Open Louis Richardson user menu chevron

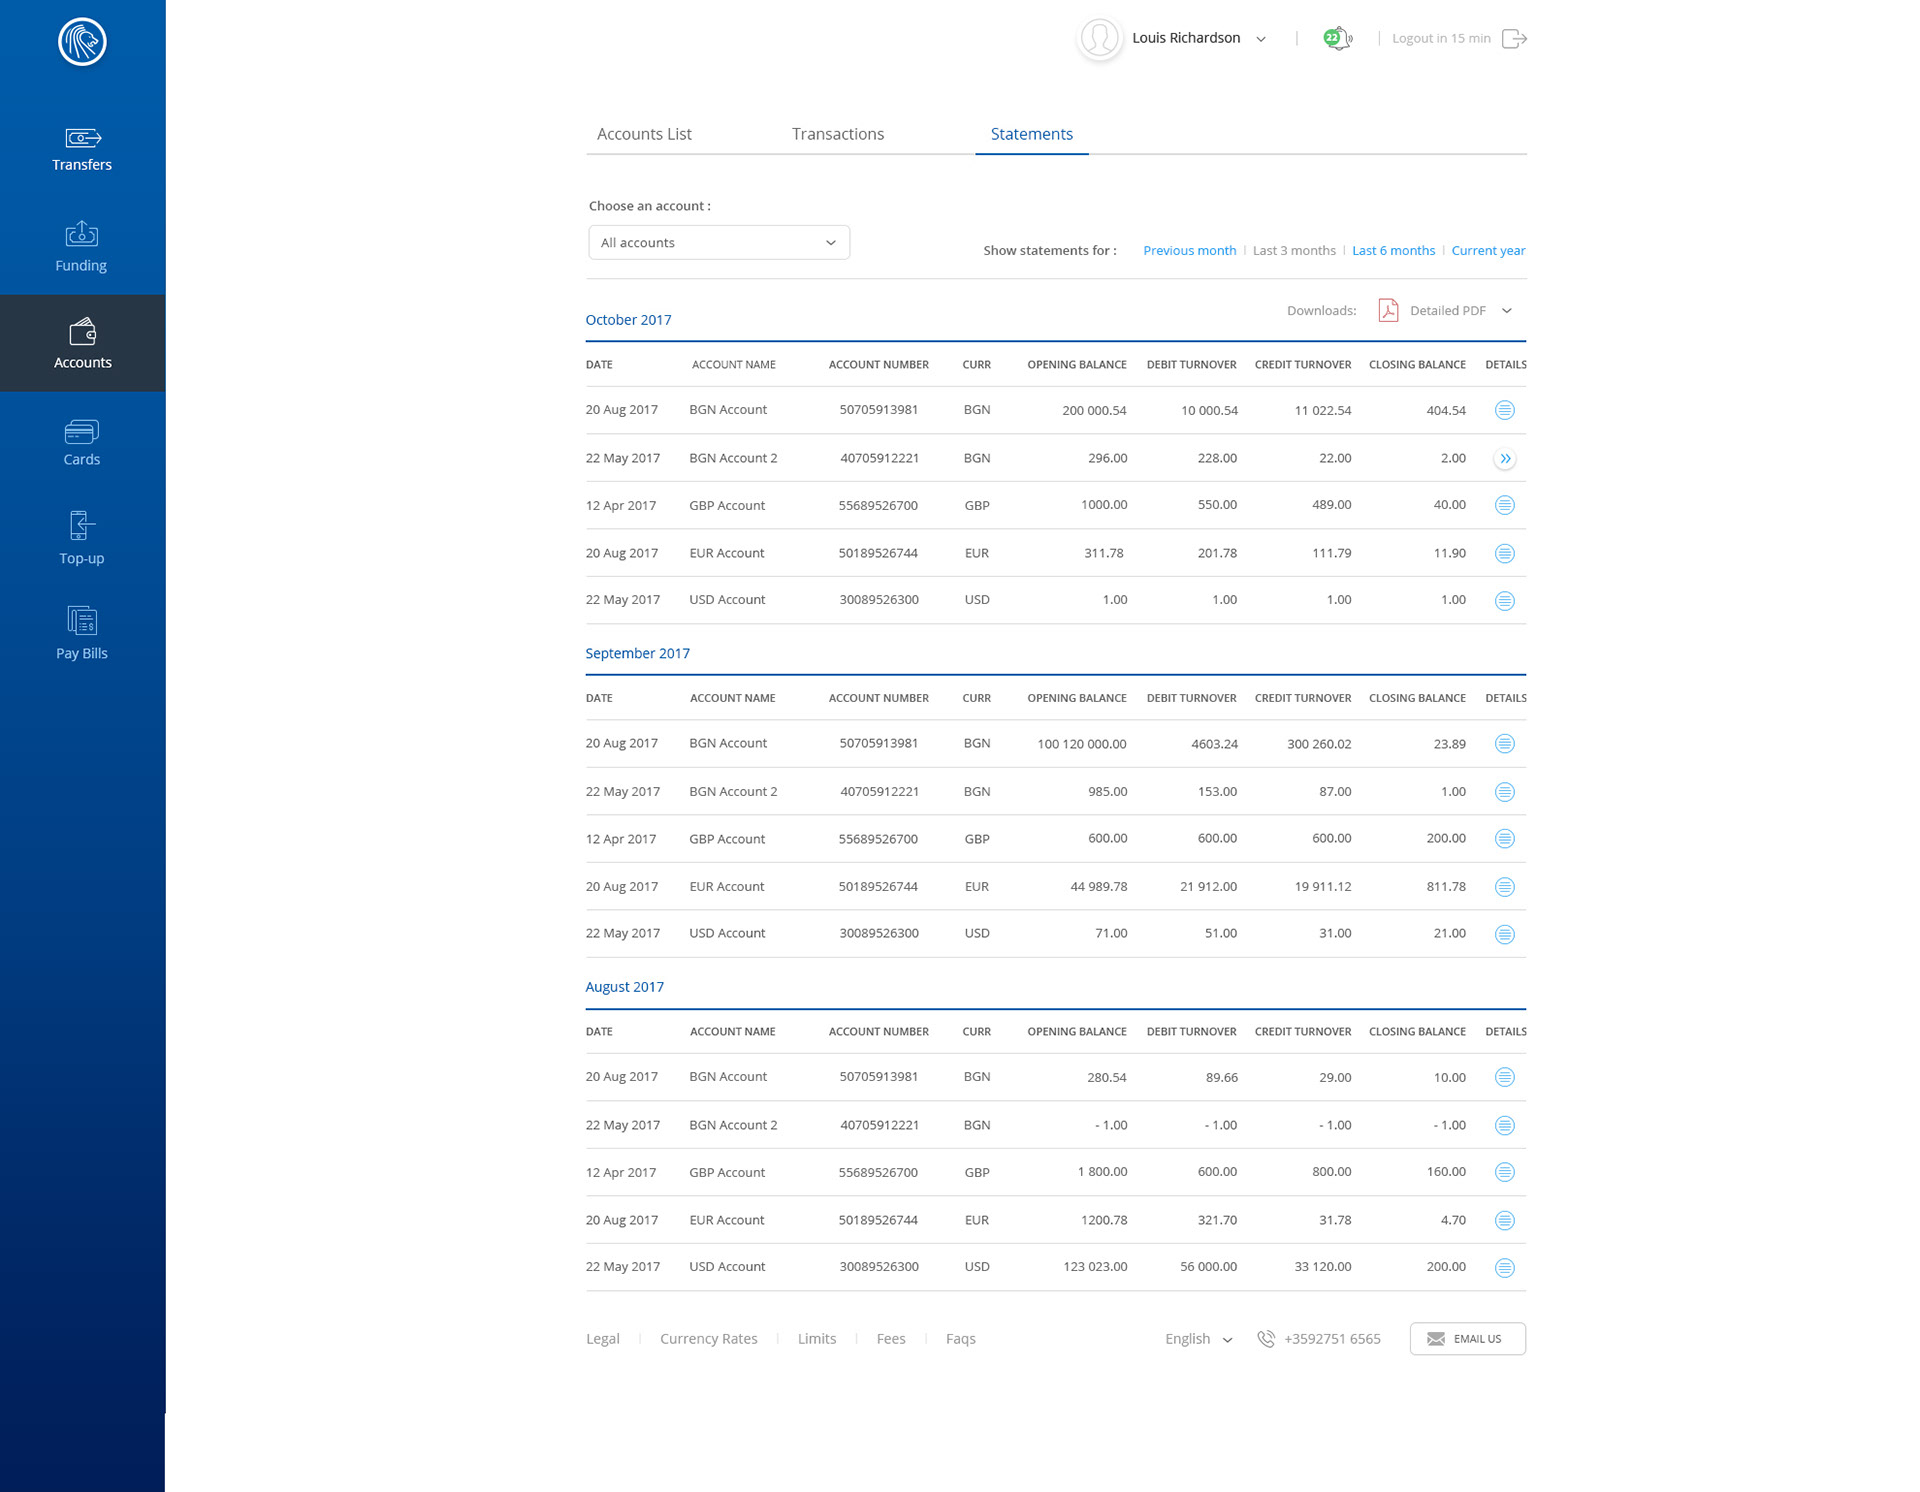[x=1261, y=40]
